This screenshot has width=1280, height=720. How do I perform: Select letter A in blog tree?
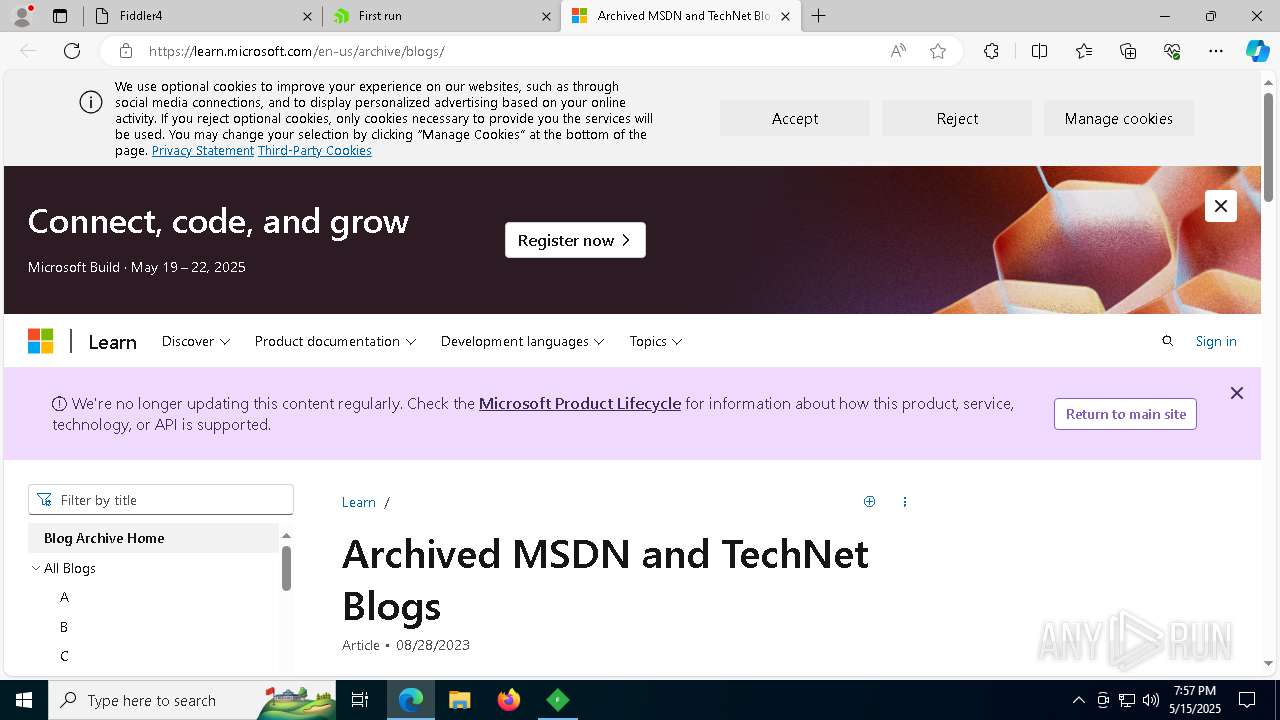pyautogui.click(x=64, y=597)
